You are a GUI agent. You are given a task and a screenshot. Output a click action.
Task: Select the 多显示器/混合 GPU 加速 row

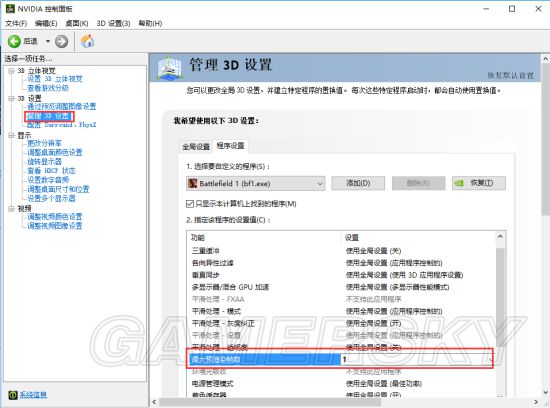[342, 287]
